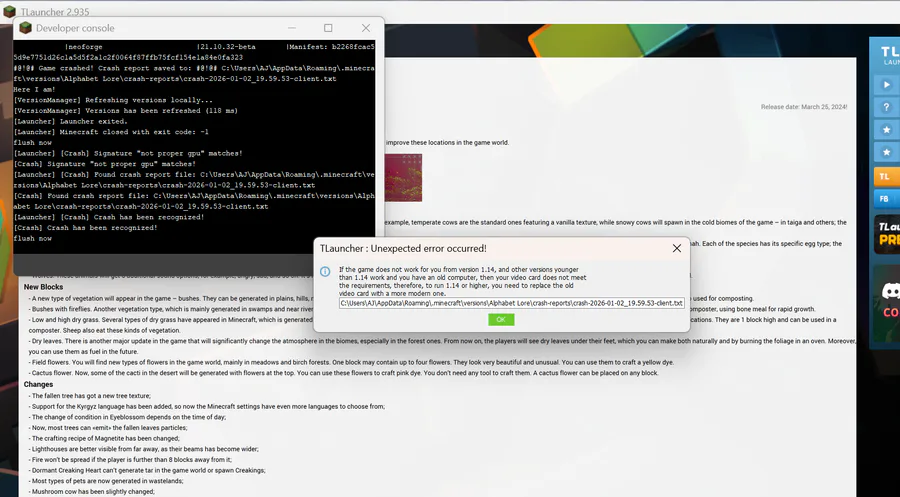Image resolution: width=900 pixels, height=497 pixels.
Task: Click the blue FB sidebar button
Action: (x=886, y=199)
